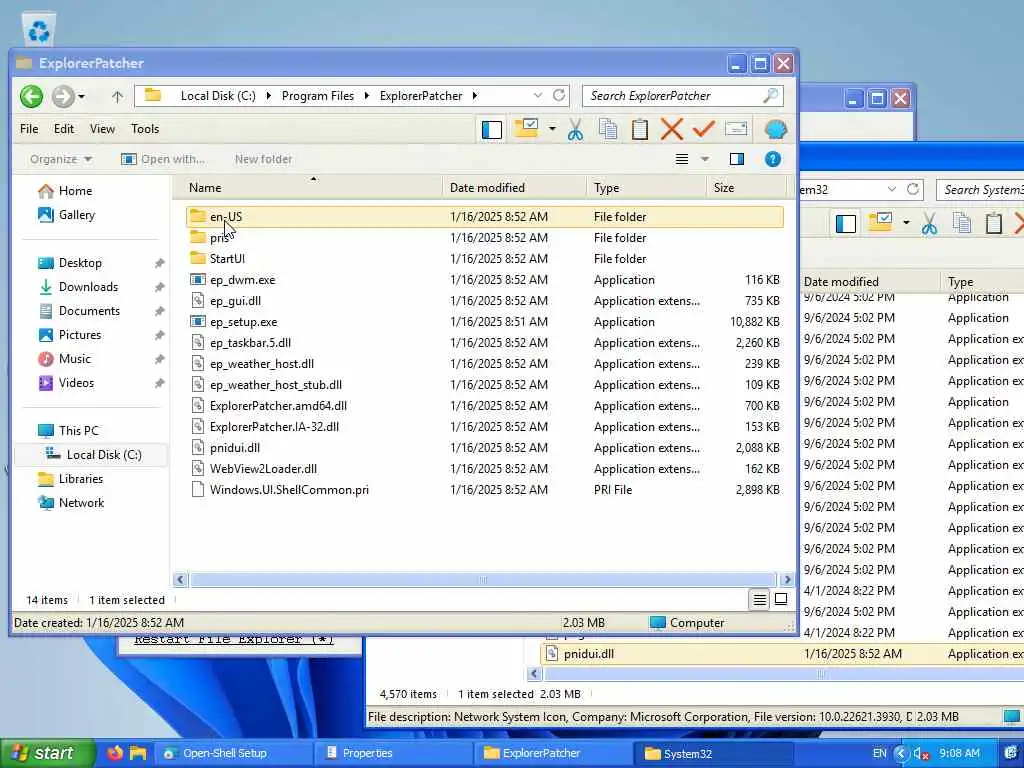Open File Explorer icon in quick launch
The width and height of the screenshot is (1024, 768).
(x=138, y=753)
